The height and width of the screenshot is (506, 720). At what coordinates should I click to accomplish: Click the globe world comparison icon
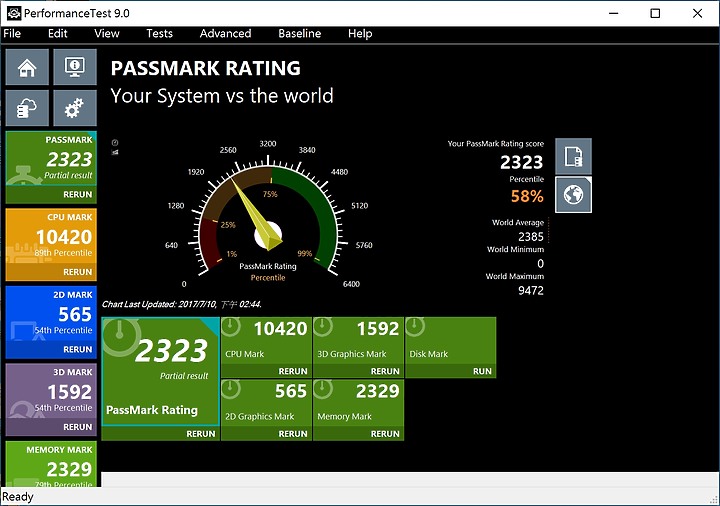point(574,195)
